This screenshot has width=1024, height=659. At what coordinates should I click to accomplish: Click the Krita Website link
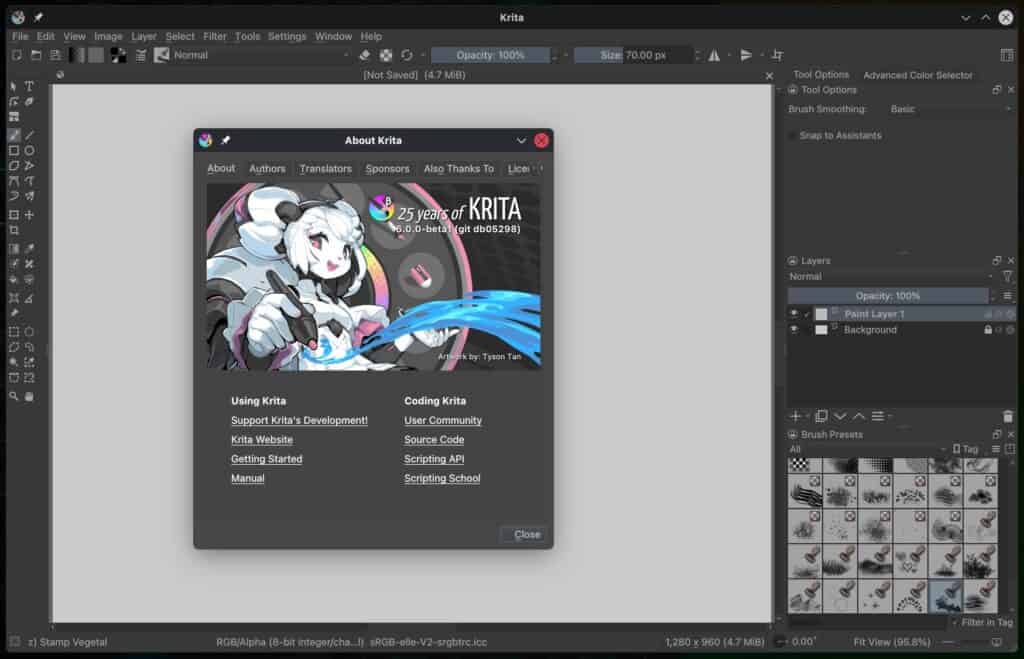pos(262,440)
